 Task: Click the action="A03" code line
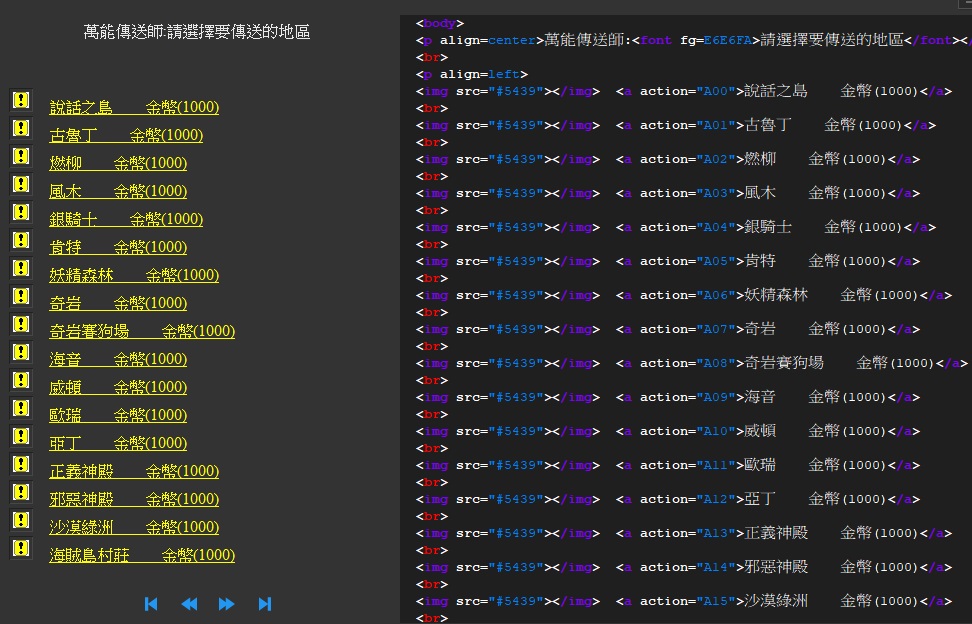pyautogui.click(x=668, y=193)
